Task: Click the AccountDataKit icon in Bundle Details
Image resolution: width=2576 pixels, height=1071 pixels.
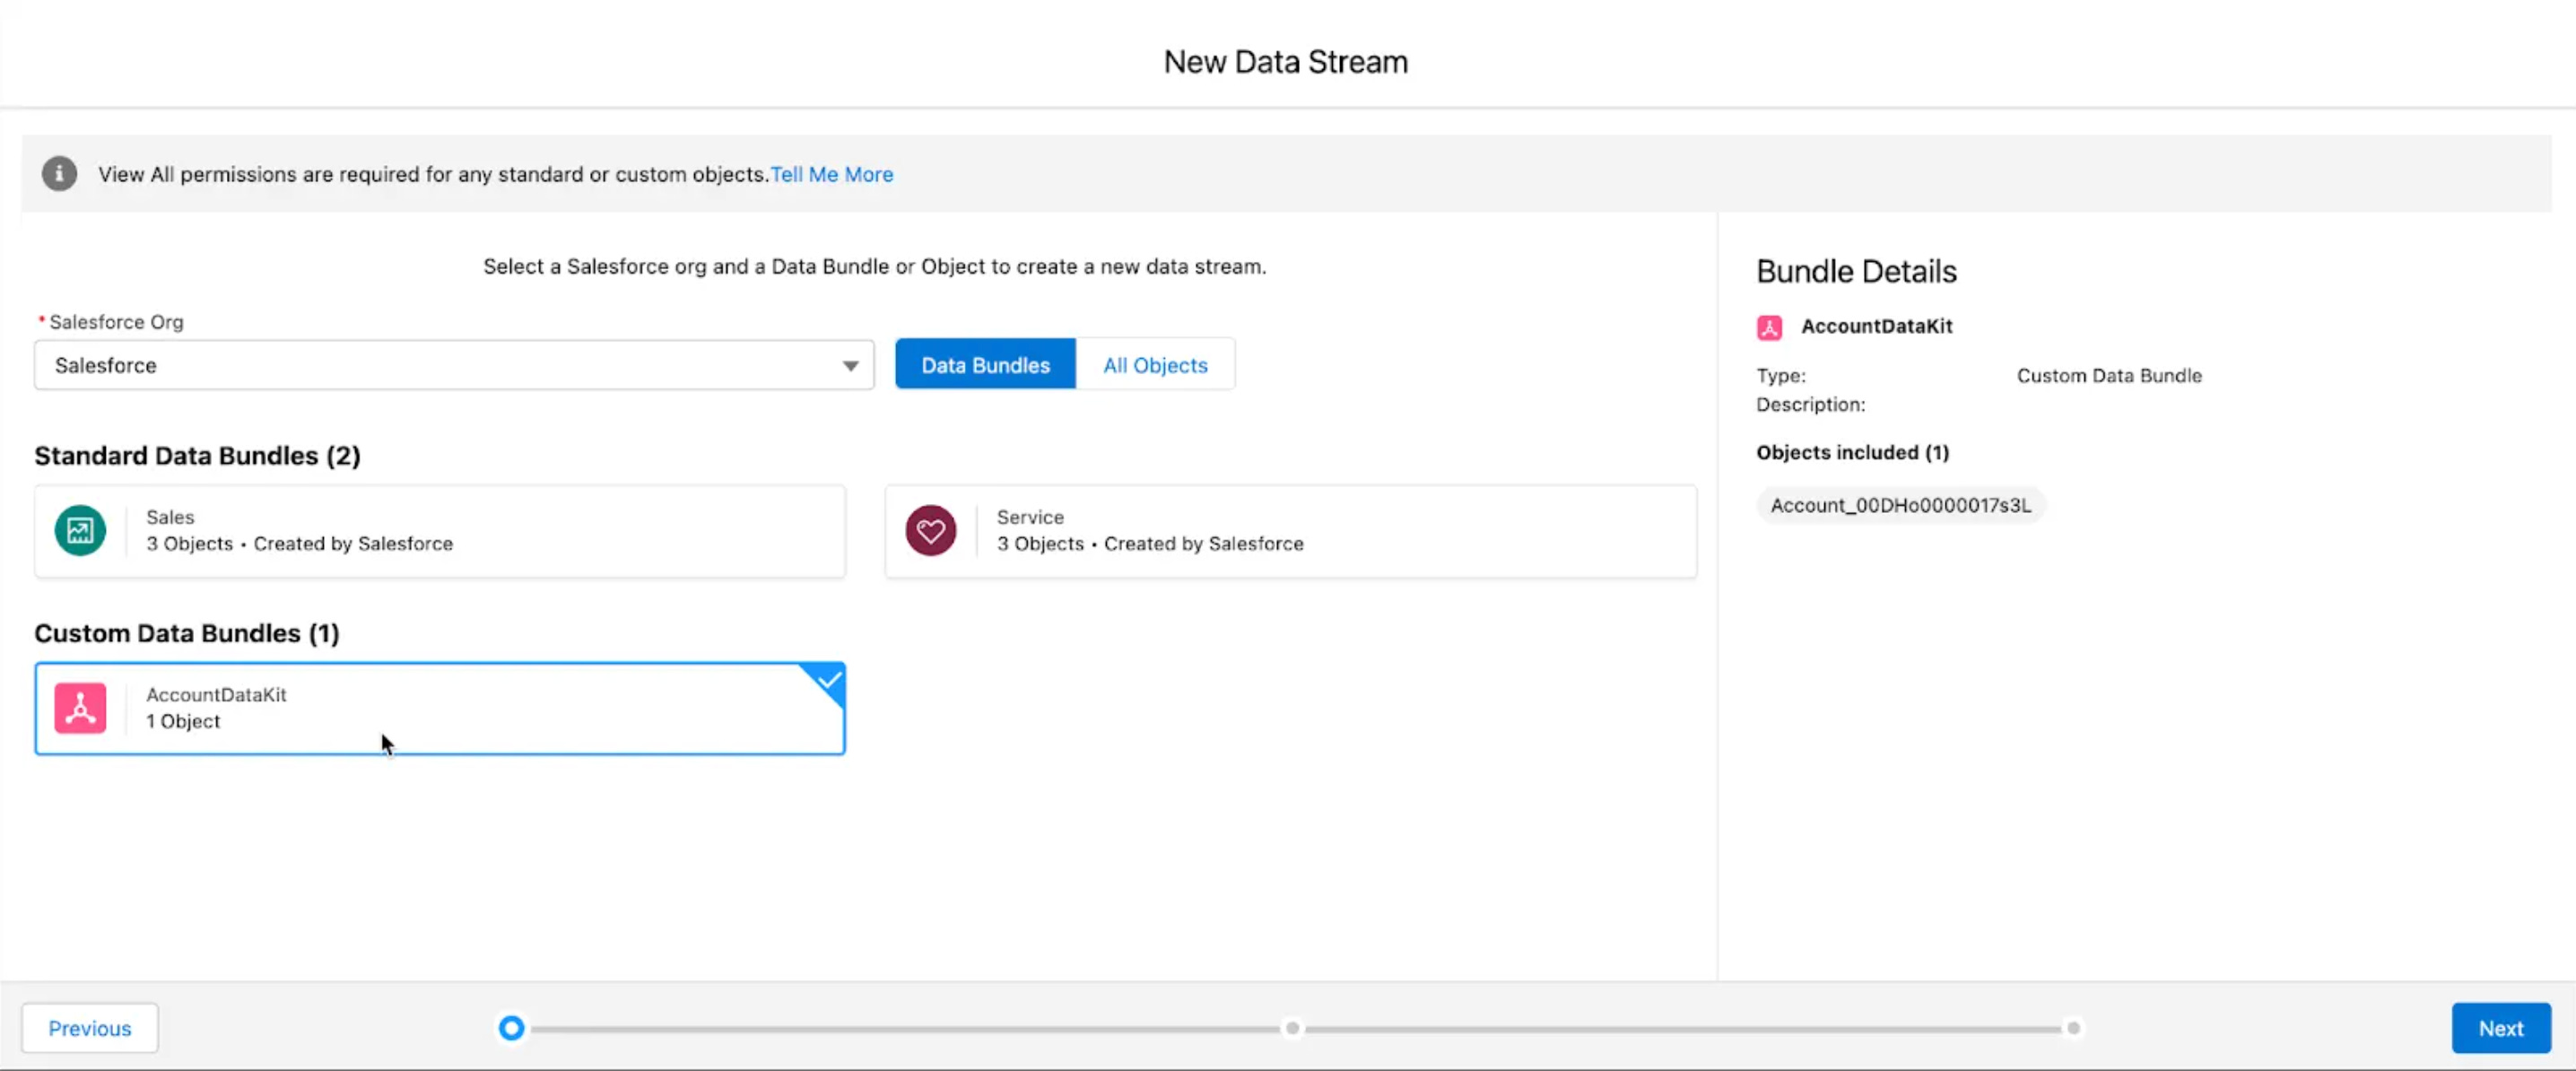Action: pos(1769,327)
